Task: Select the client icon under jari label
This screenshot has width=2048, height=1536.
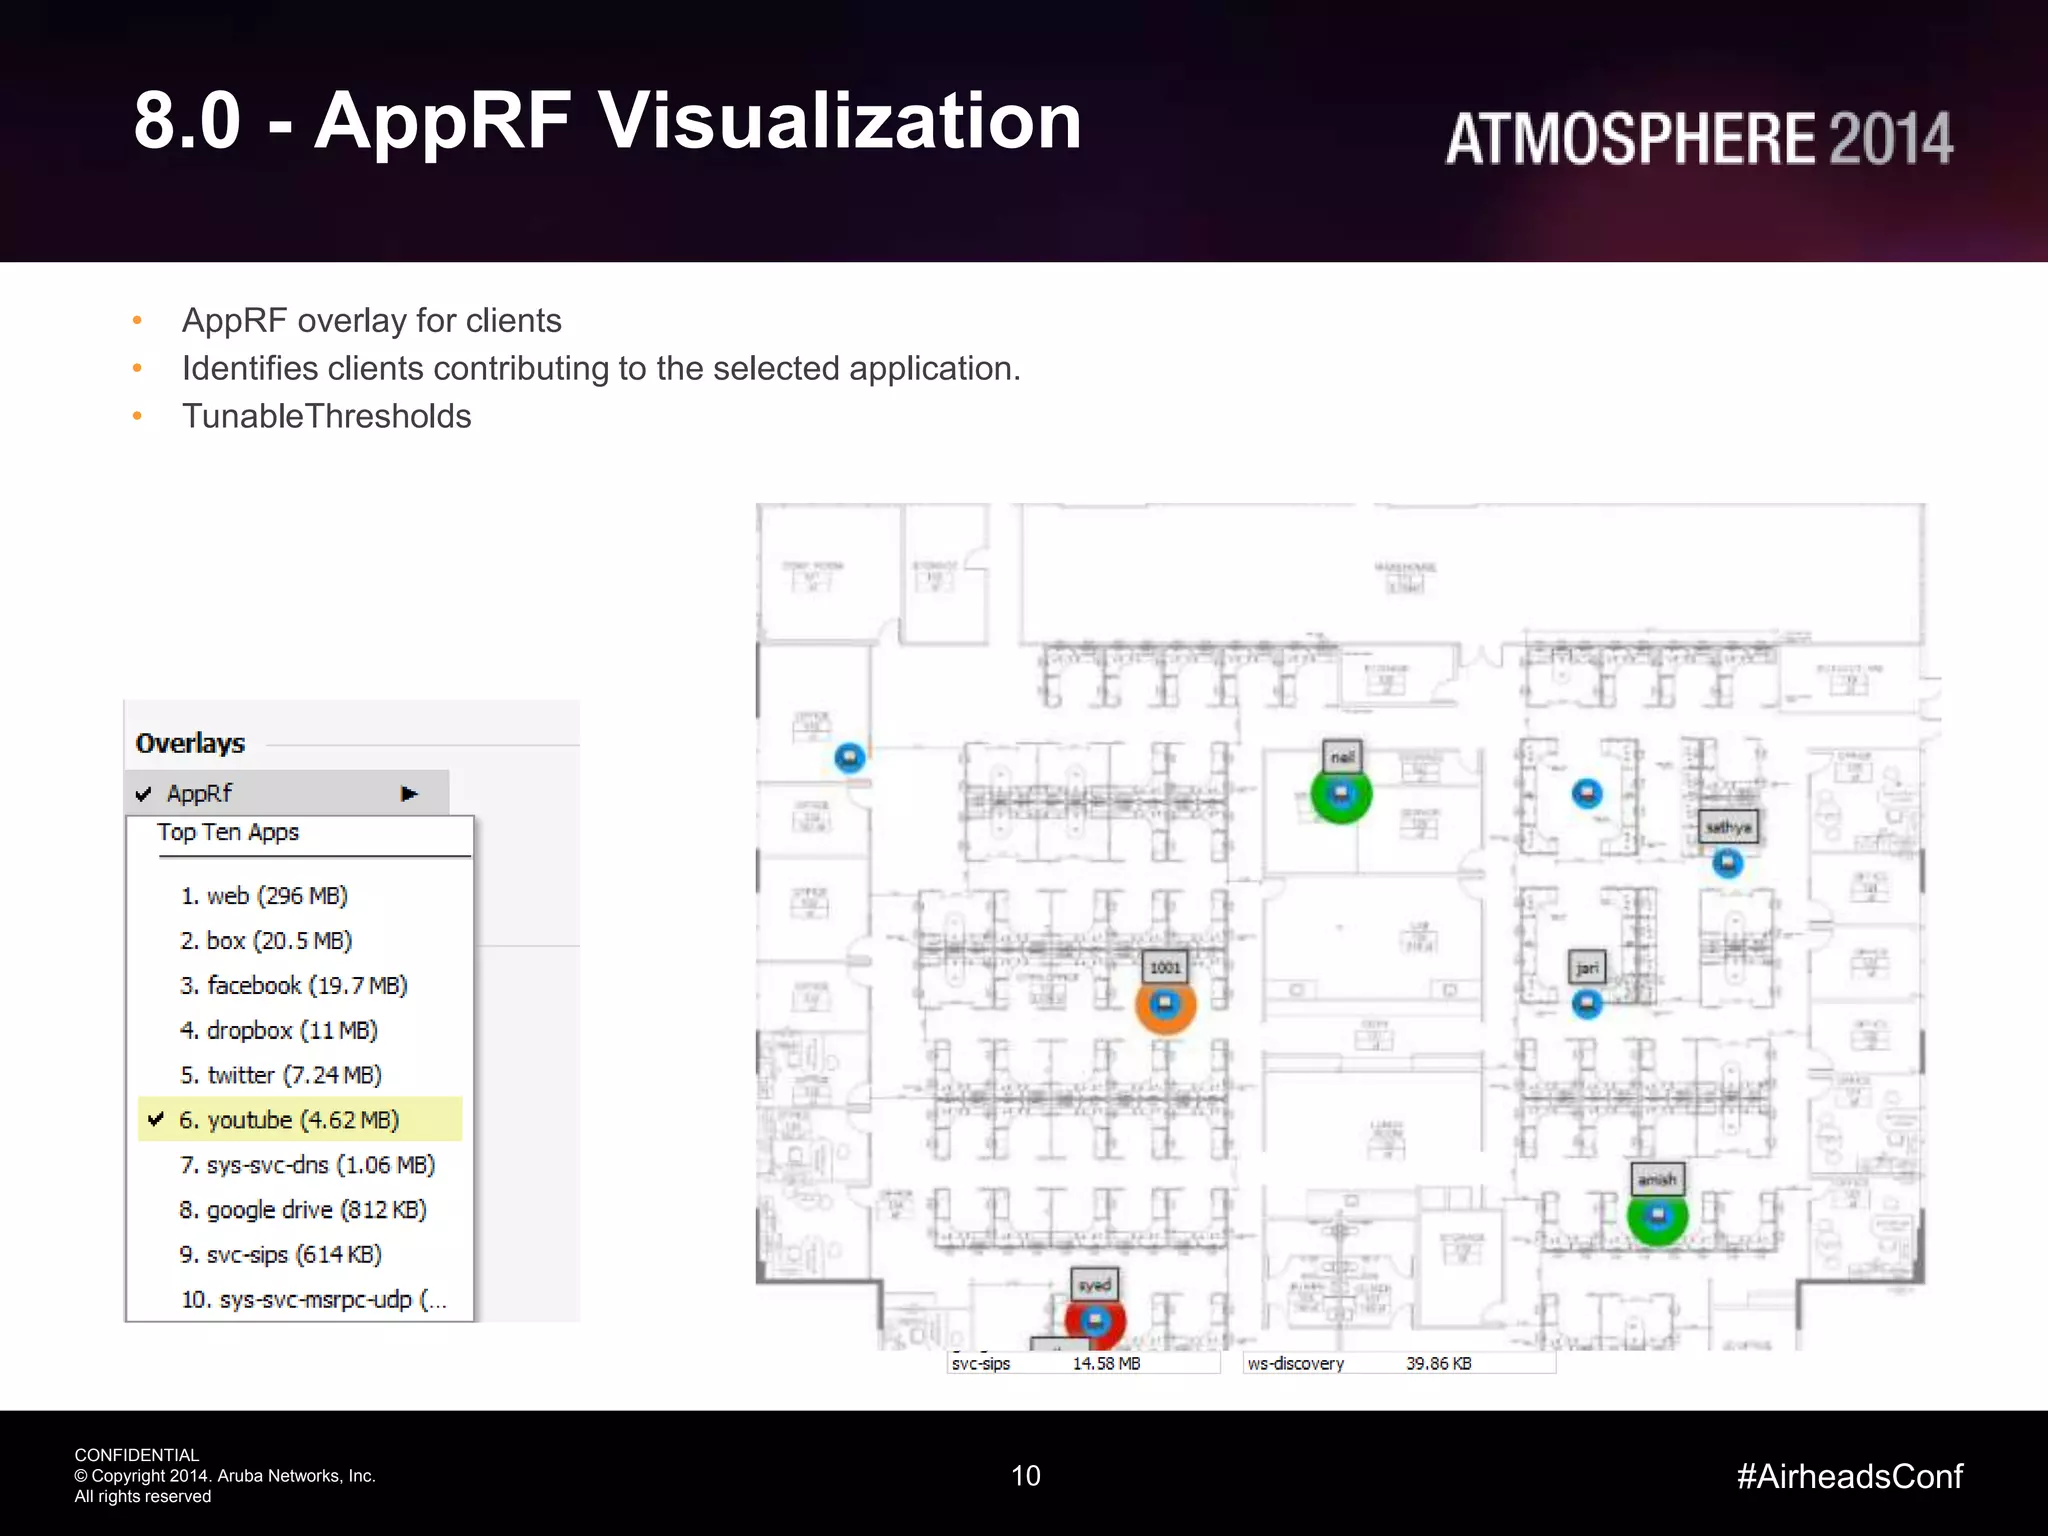Action: tap(1587, 1003)
